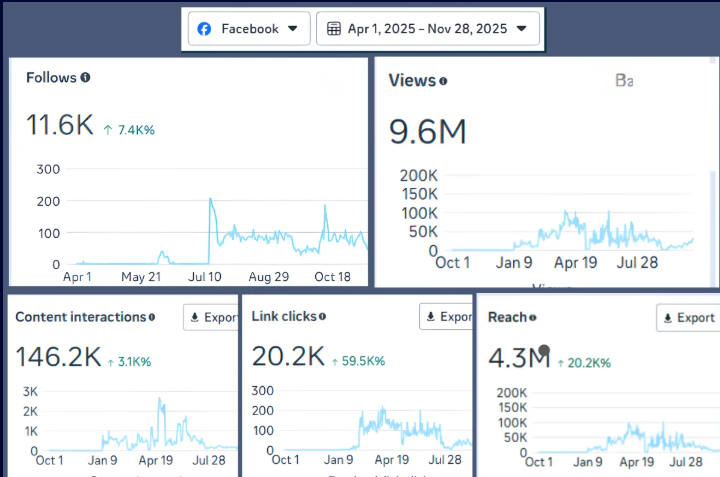
Task: Click May 21 label on Follows chart
Action: (141, 277)
